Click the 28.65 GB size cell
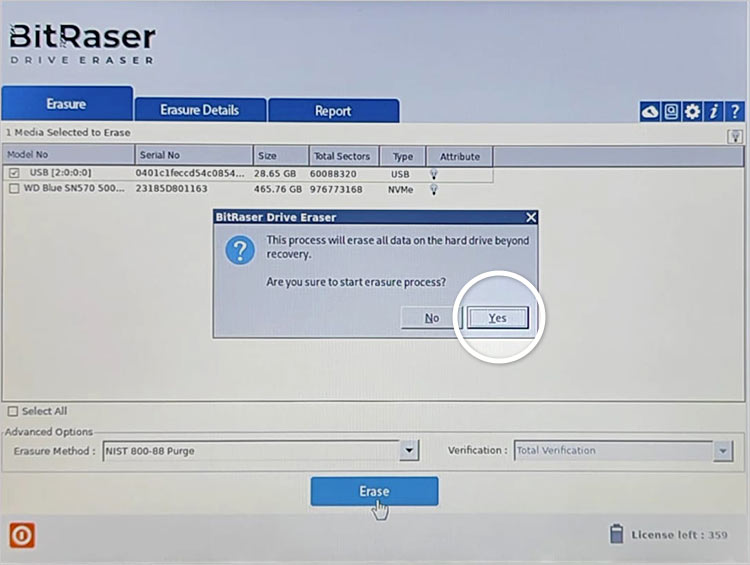This screenshot has width=750, height=565. click(275, 174)
